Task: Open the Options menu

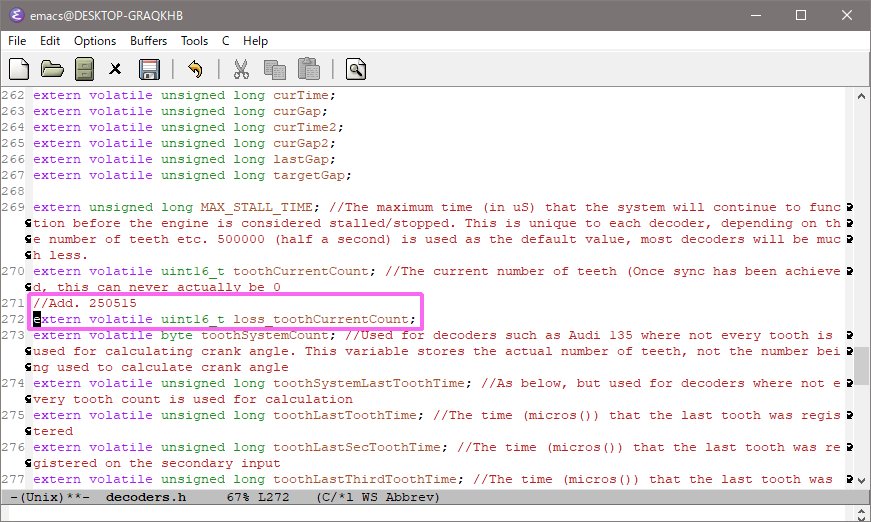Action: pos(95,41)
